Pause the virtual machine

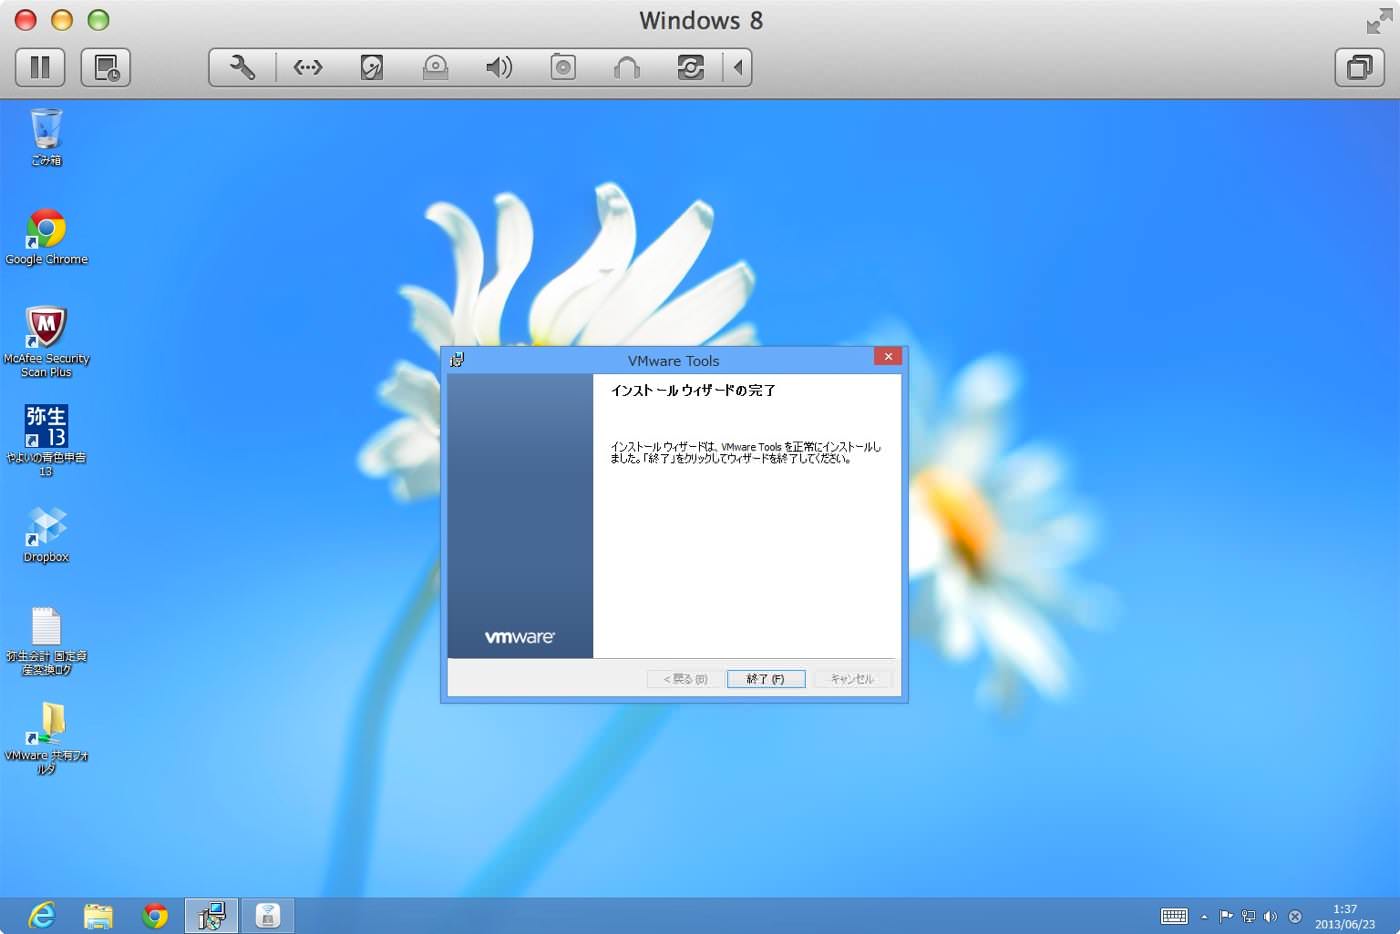coord(40,67)
